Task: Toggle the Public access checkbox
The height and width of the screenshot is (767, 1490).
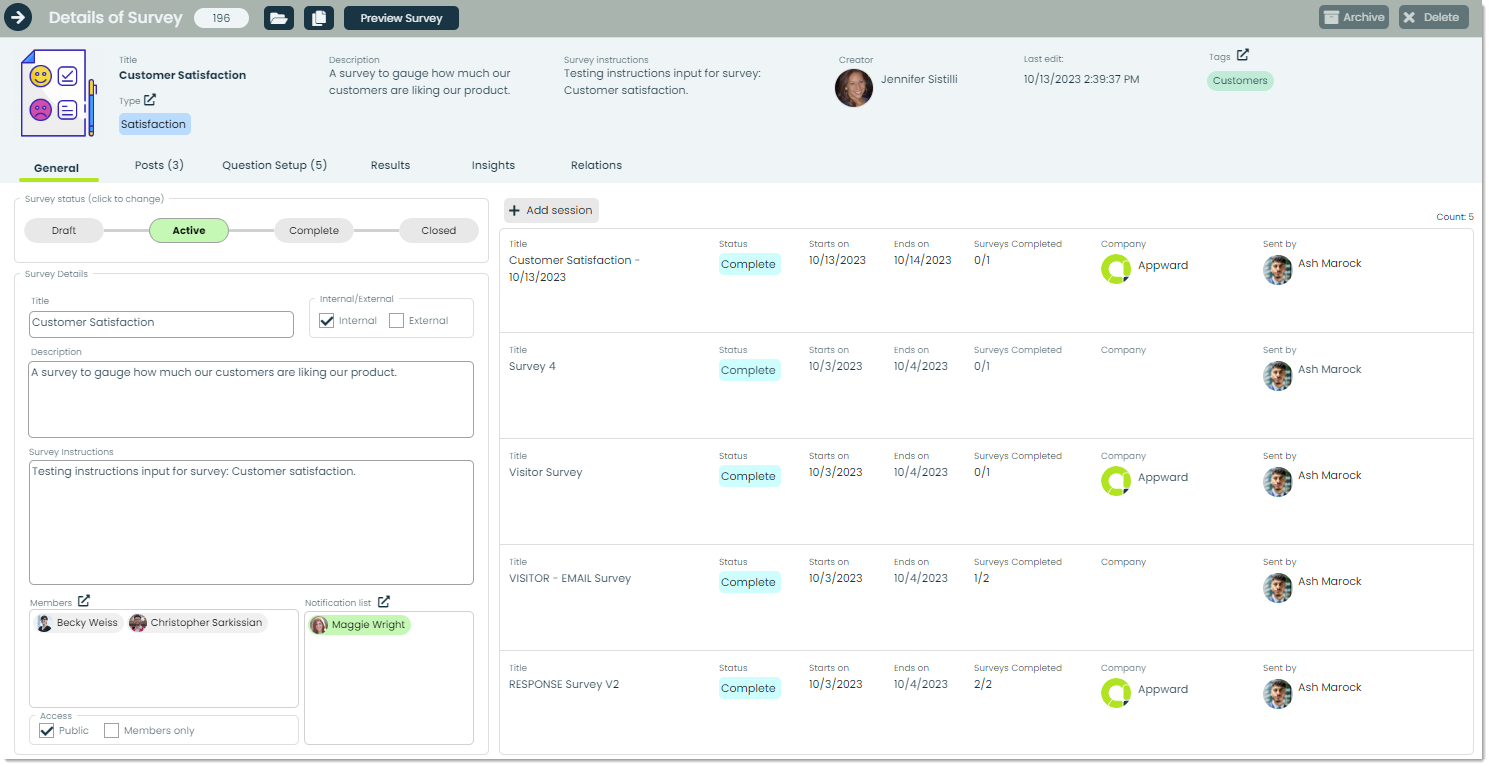Action: (47, 731)
